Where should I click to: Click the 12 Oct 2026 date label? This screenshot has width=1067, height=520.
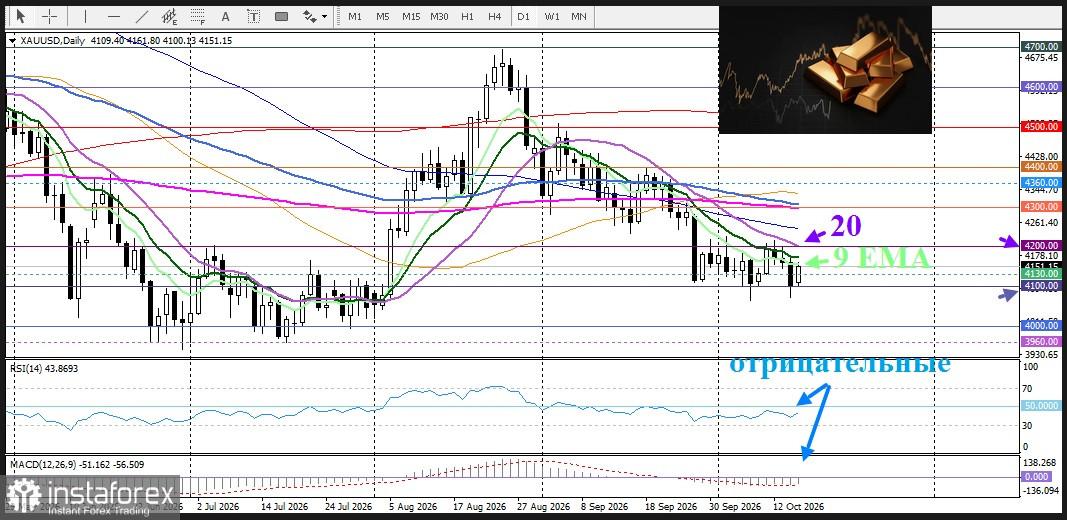click(x=798, y=507)
